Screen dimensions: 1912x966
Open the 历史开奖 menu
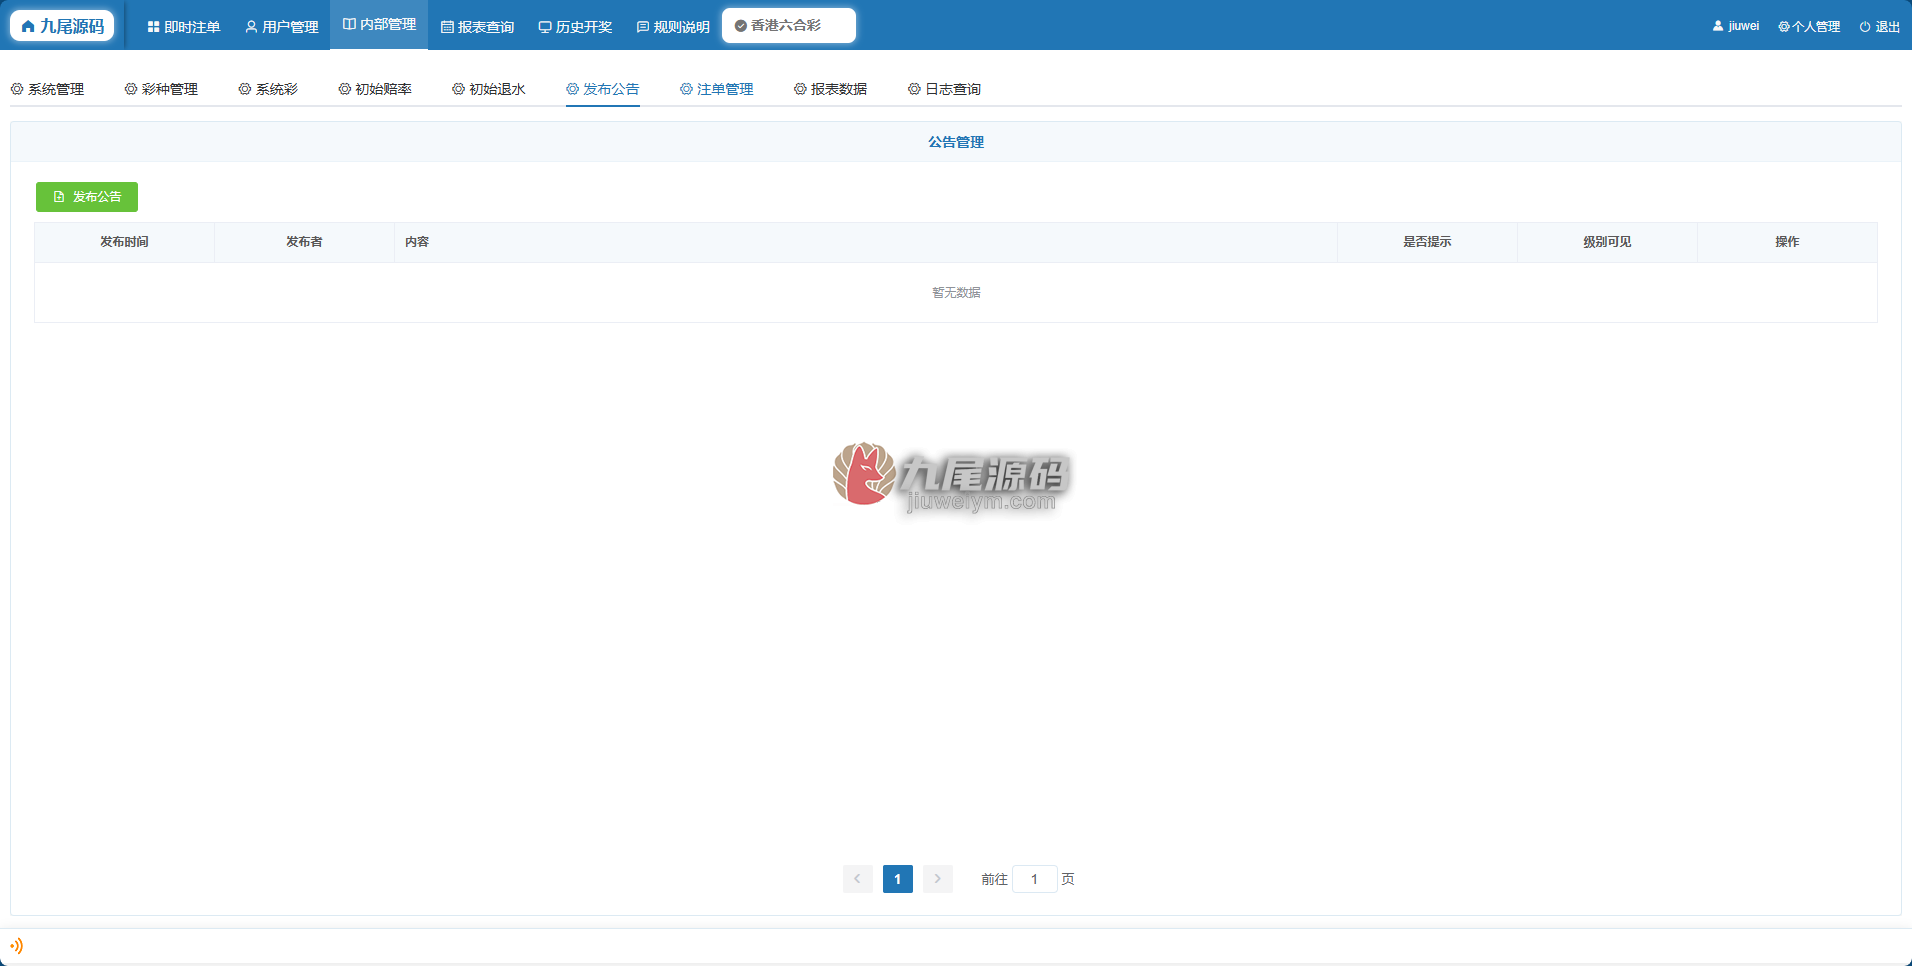[x=576, y=27]
